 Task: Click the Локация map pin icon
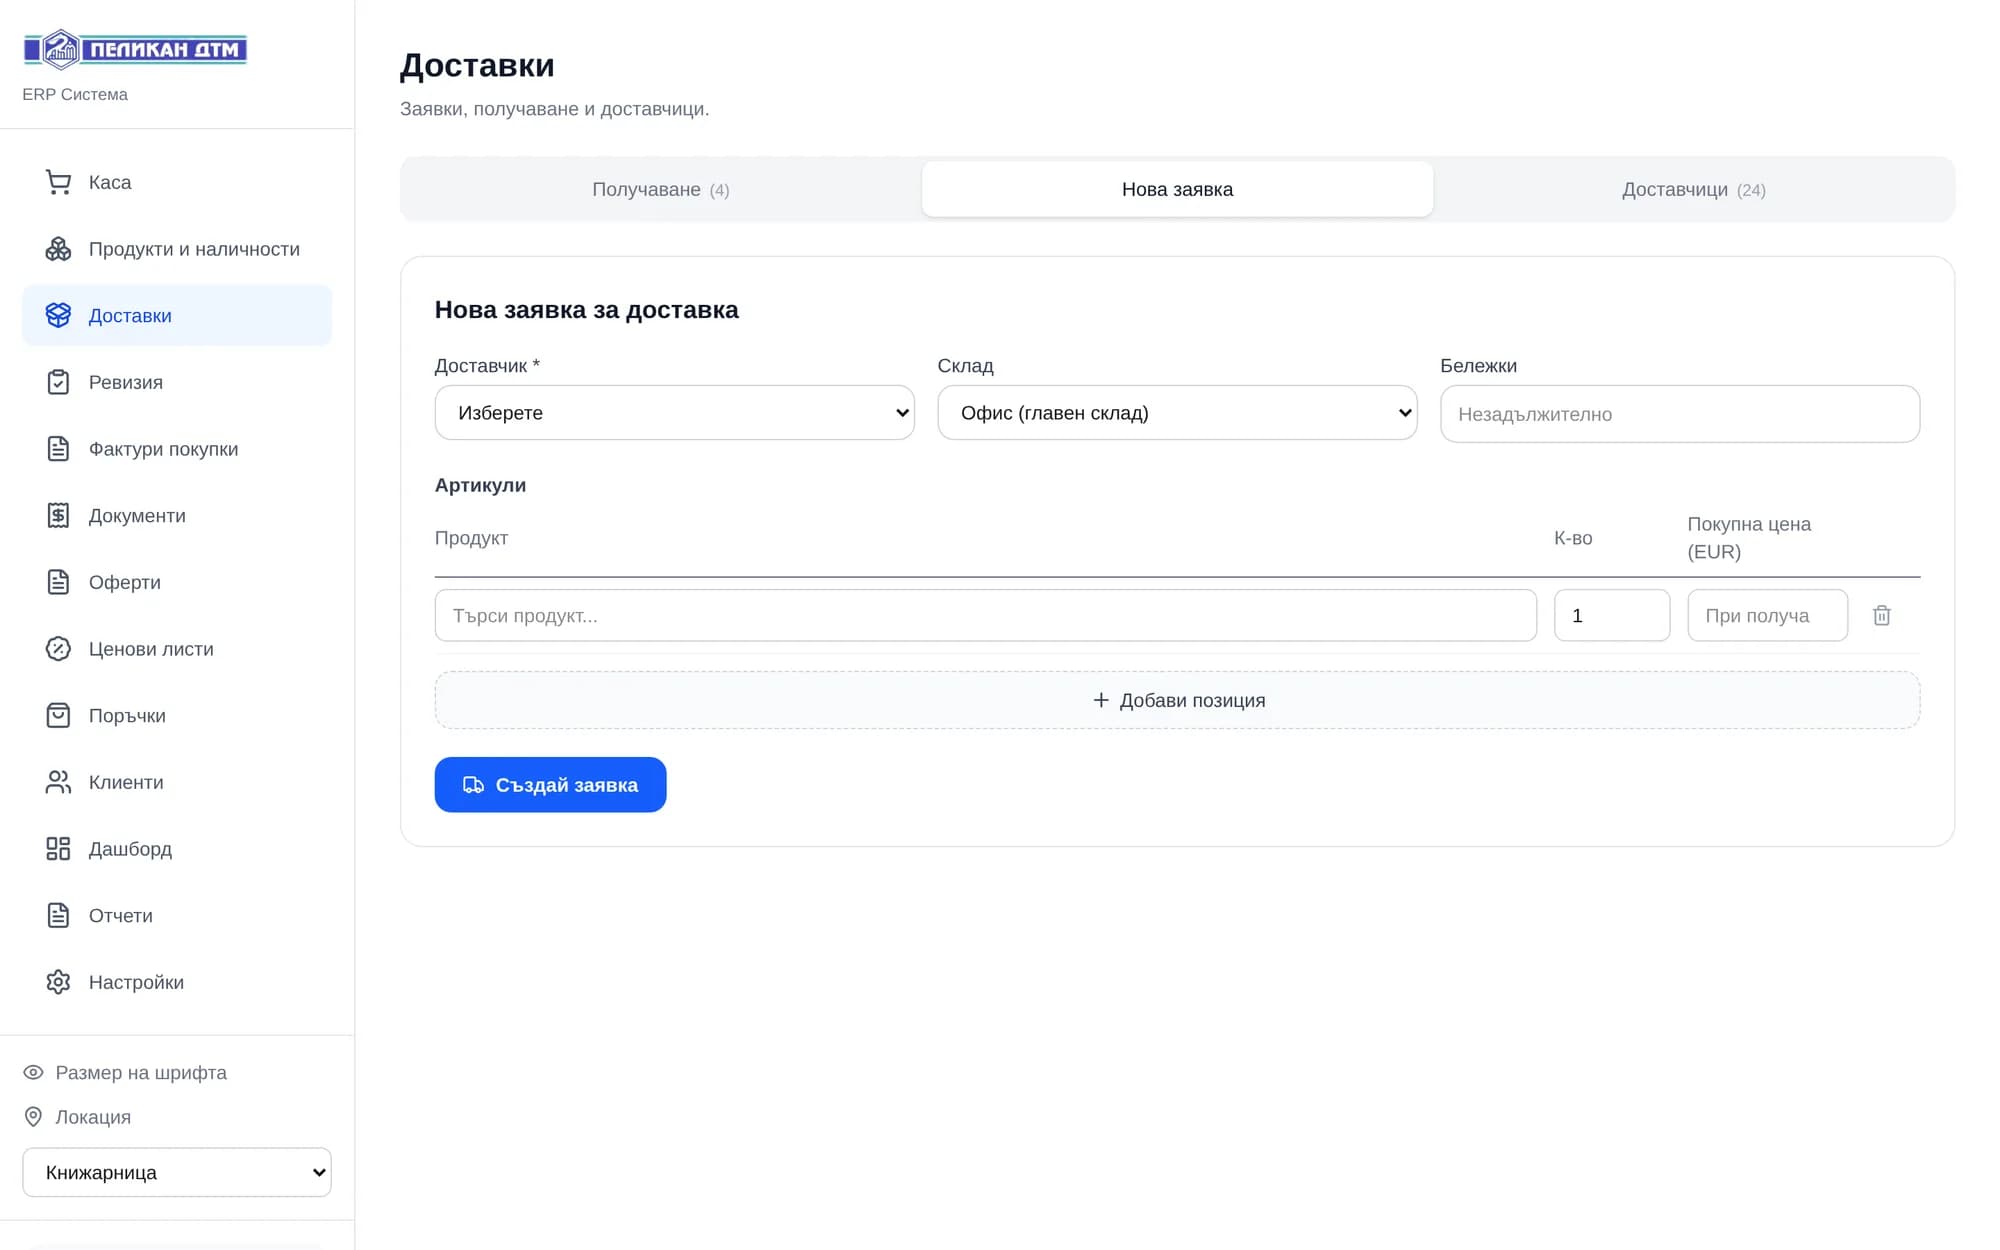[x=33, y=1117]
